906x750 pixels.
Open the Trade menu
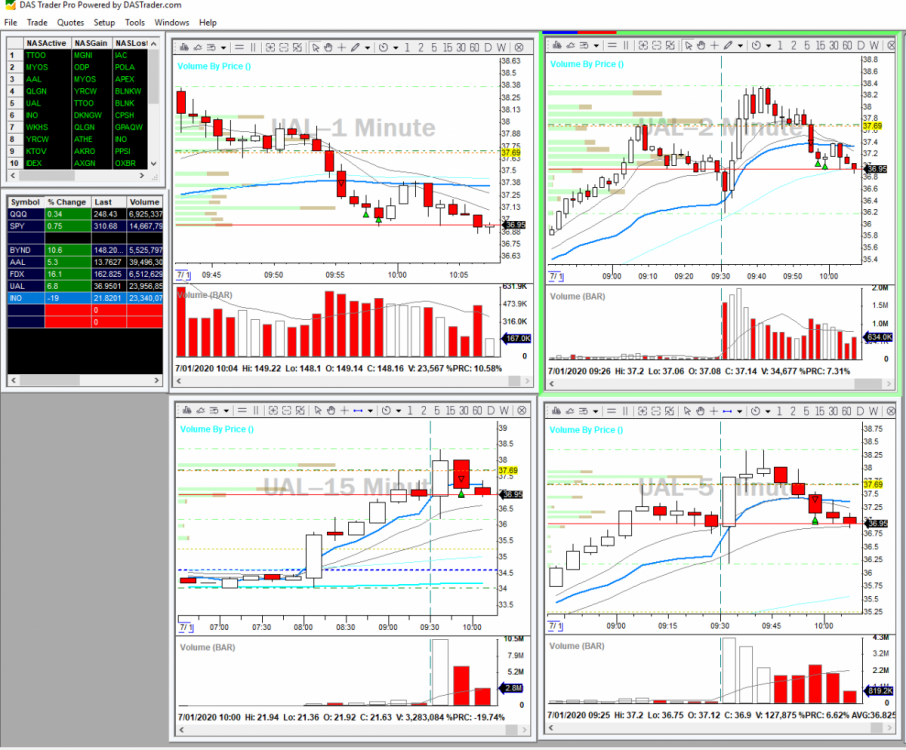pos(37,22)
